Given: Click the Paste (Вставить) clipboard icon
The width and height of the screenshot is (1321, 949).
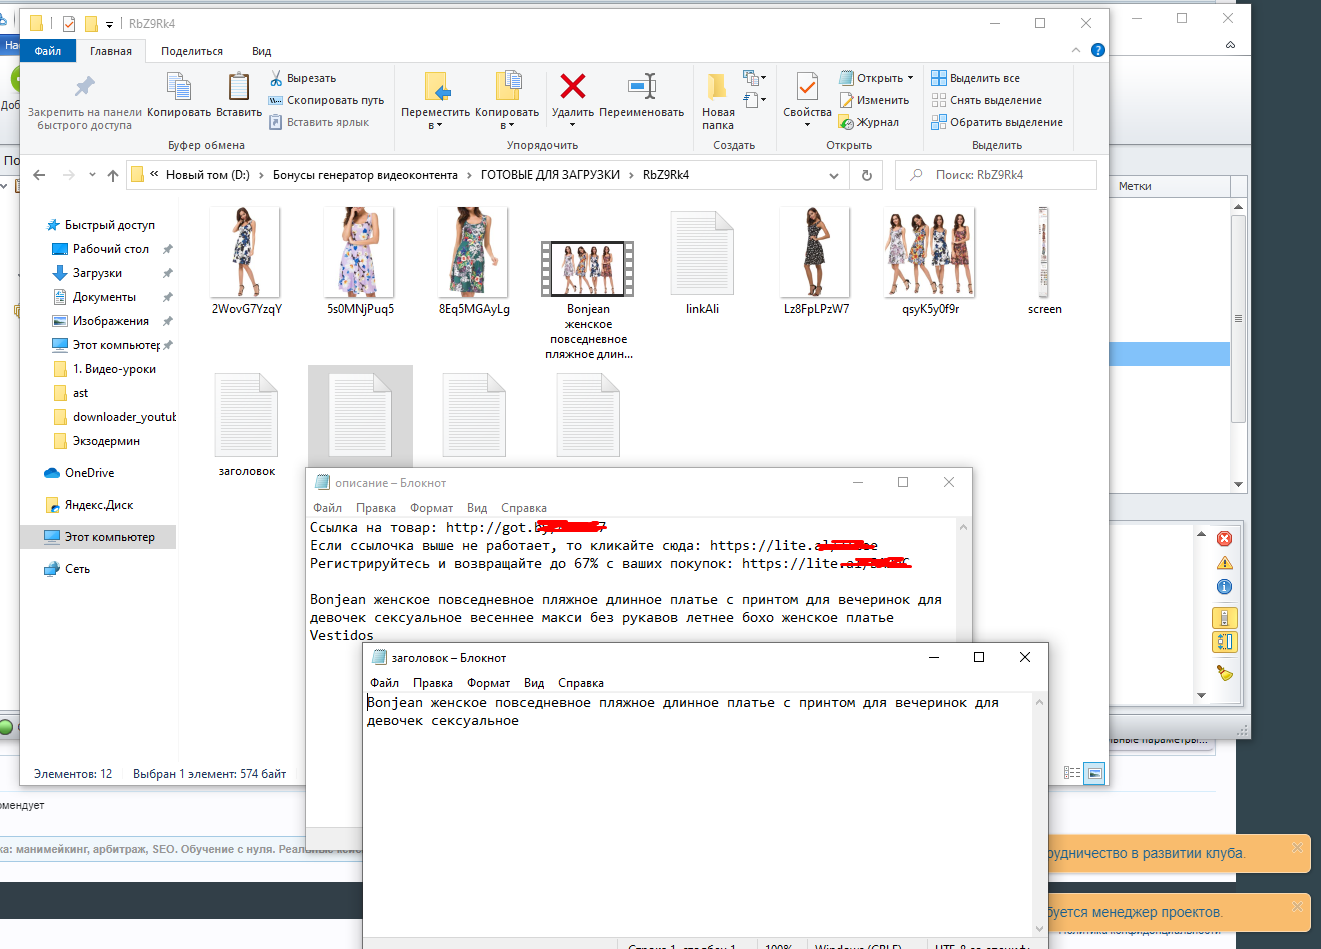Looking at the screenshot, I should (239, 88).
